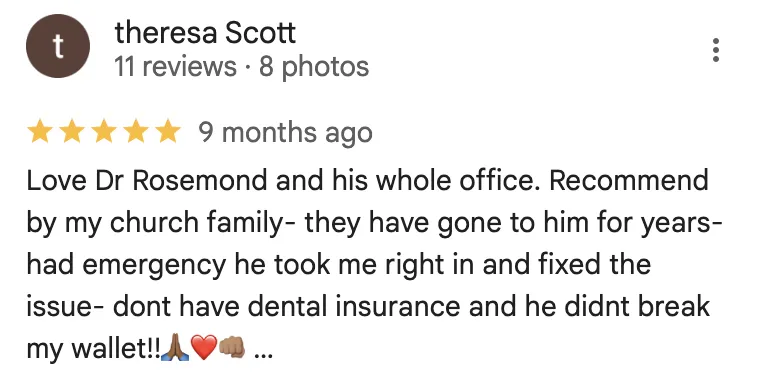Click the fourth gold rating star

(x=136, y=132)
